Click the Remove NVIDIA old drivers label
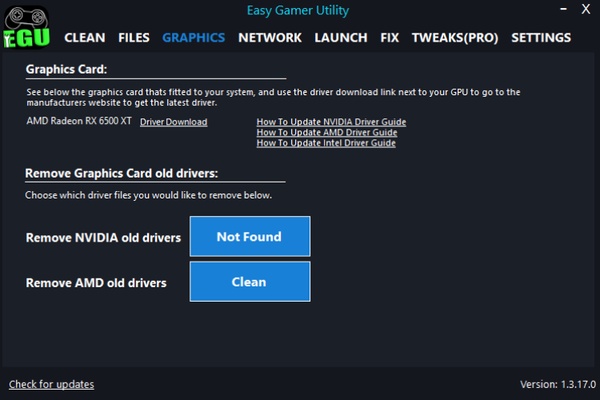 (x=103, y=238)
